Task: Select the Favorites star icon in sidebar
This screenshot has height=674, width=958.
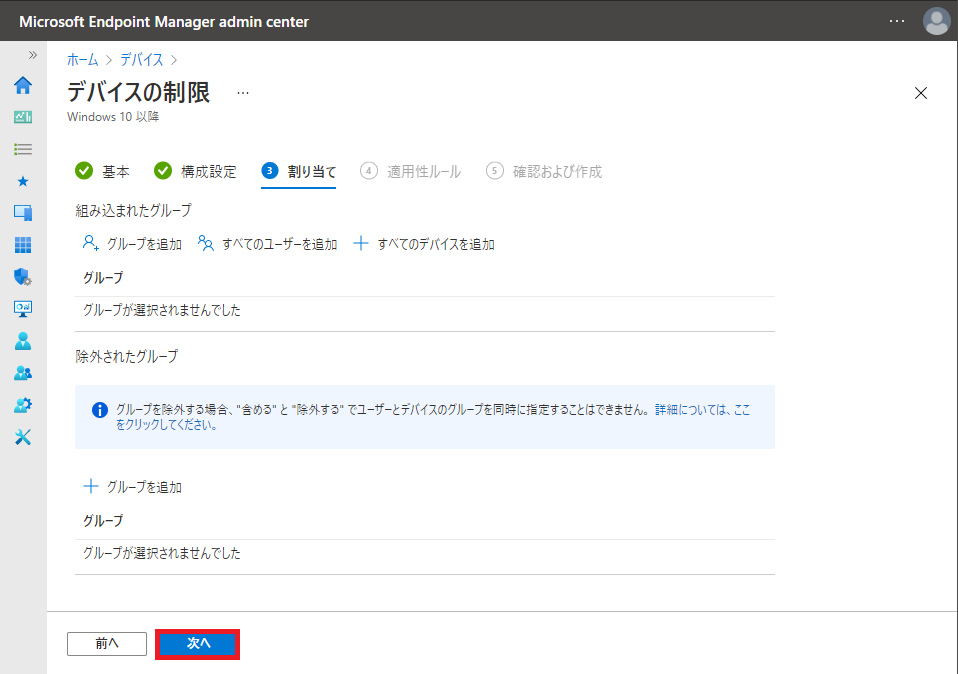Action: pos(23,181)
